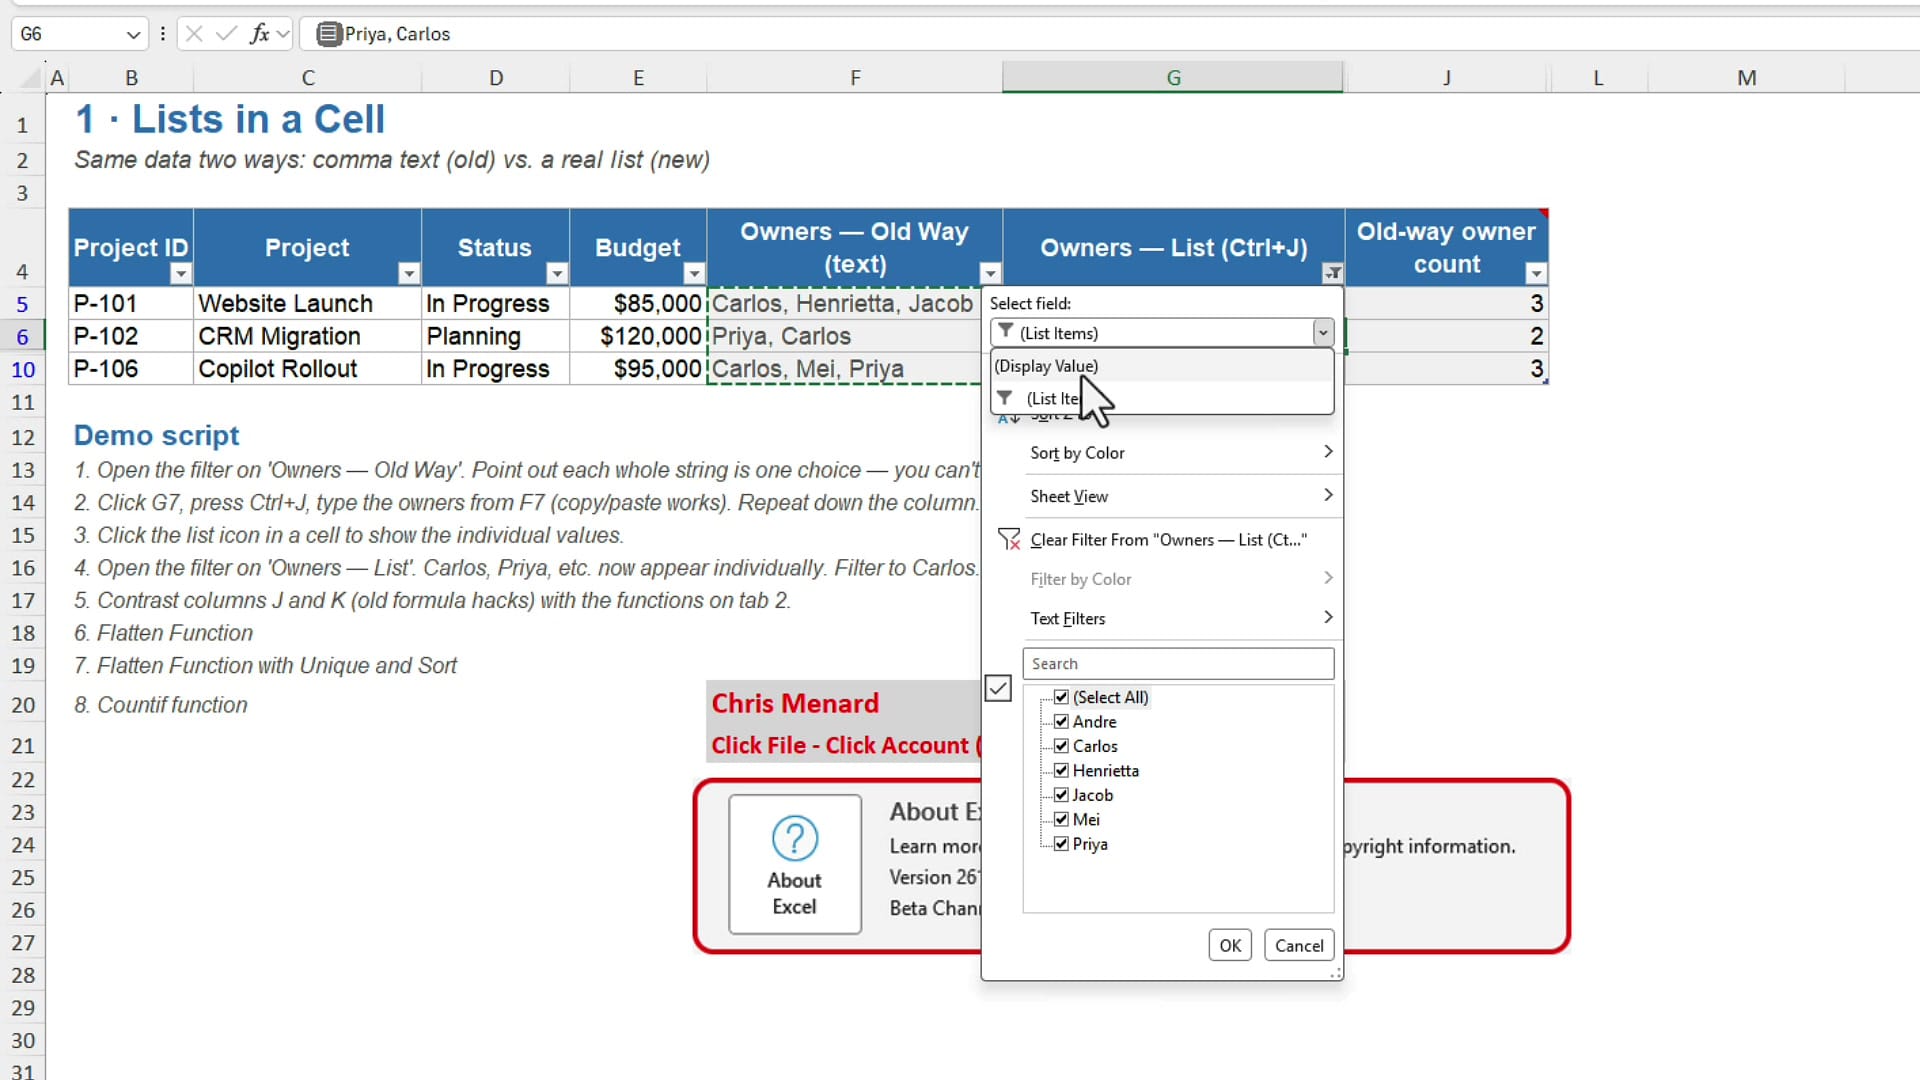The image size is (1920, 1080).
Task: Collapse the Select field combo box
Action: pos(1323,333)
